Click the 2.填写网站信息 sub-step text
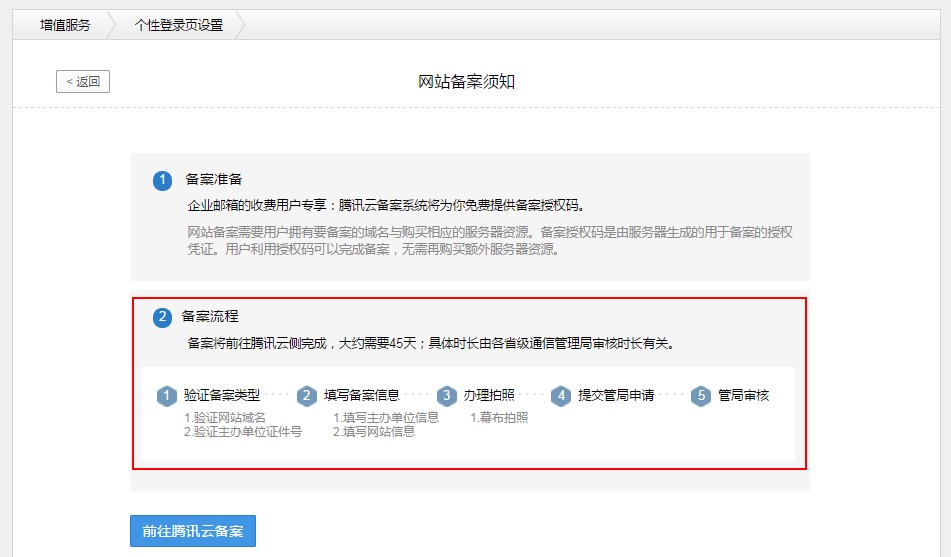951x557 pixels. (374, 432)
